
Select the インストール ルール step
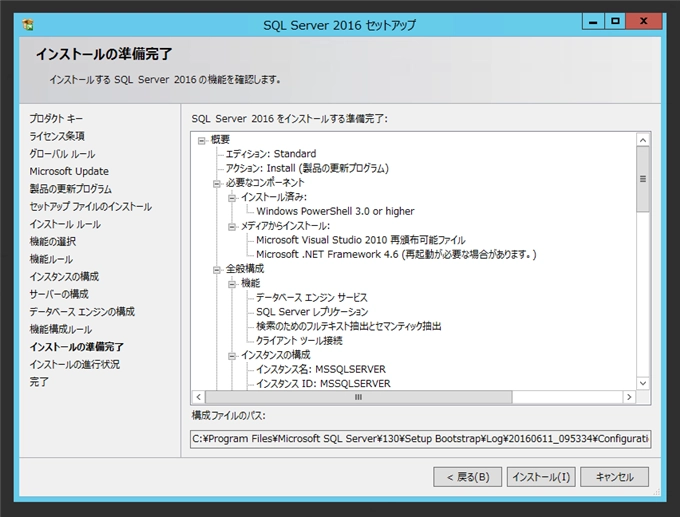point(65,224)
